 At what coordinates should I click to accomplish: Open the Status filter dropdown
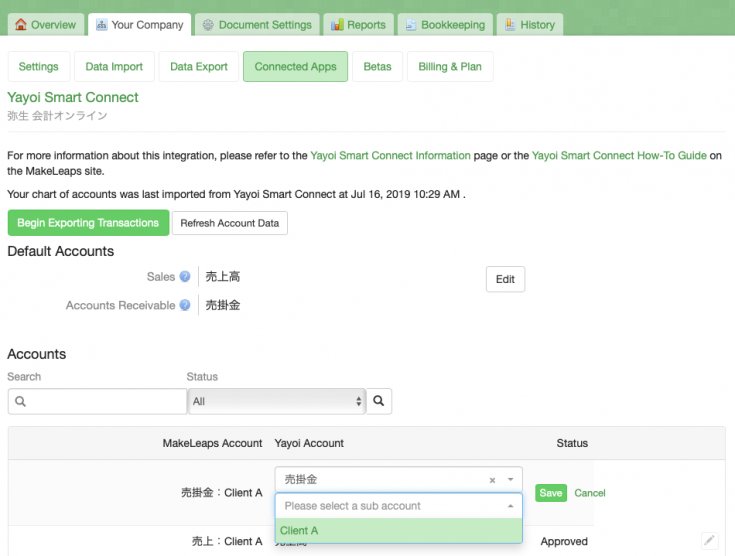[277, 401]
